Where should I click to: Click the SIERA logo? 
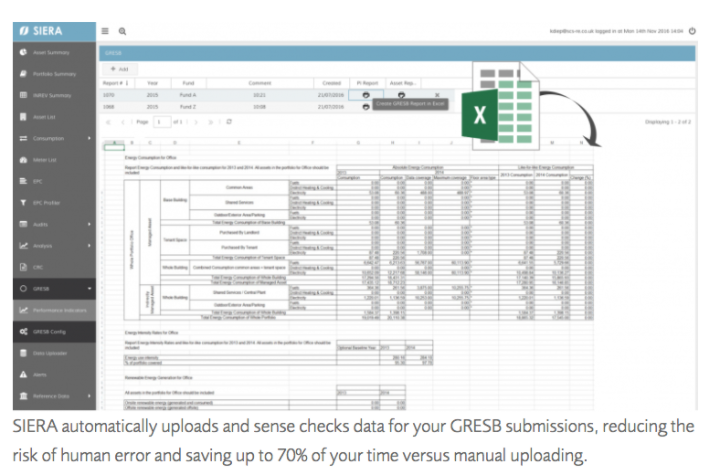point(41,31)
